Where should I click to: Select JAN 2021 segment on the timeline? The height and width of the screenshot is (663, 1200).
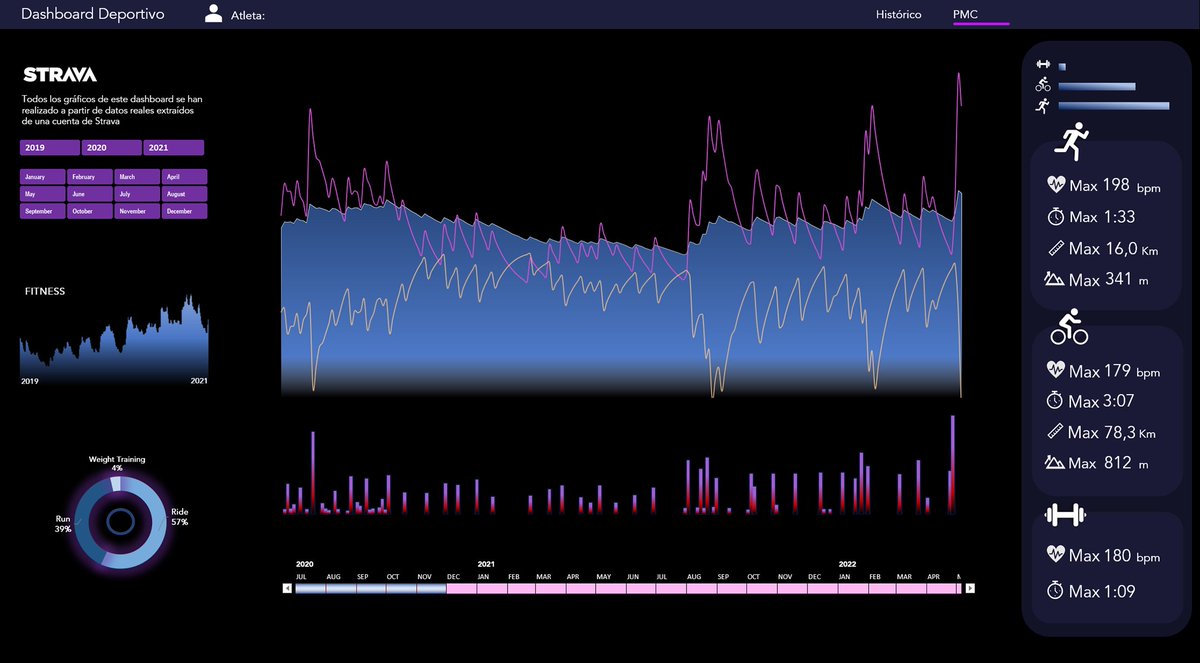(x=492, y=589)
